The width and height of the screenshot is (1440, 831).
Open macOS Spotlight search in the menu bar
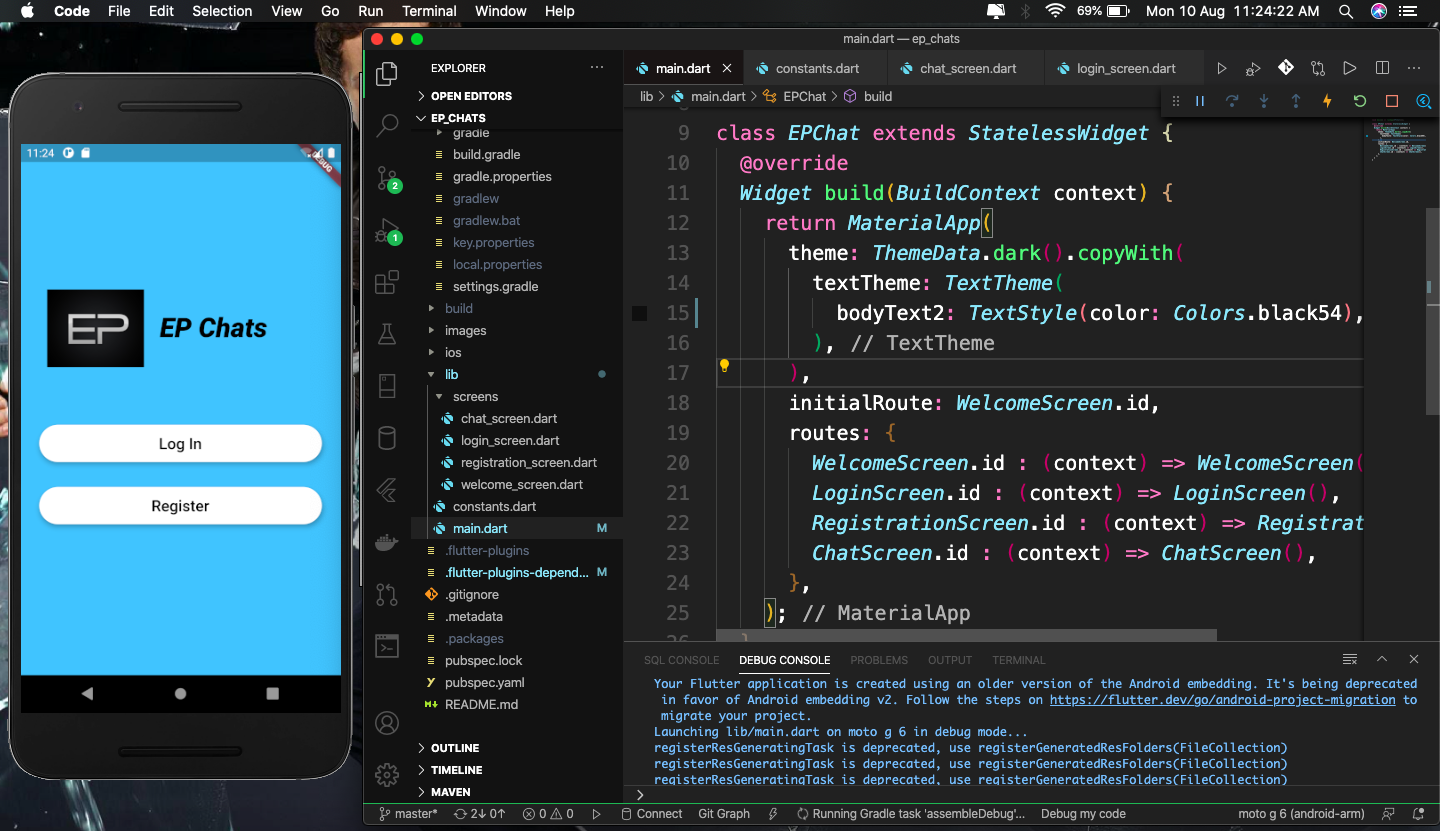point(1347,11)
